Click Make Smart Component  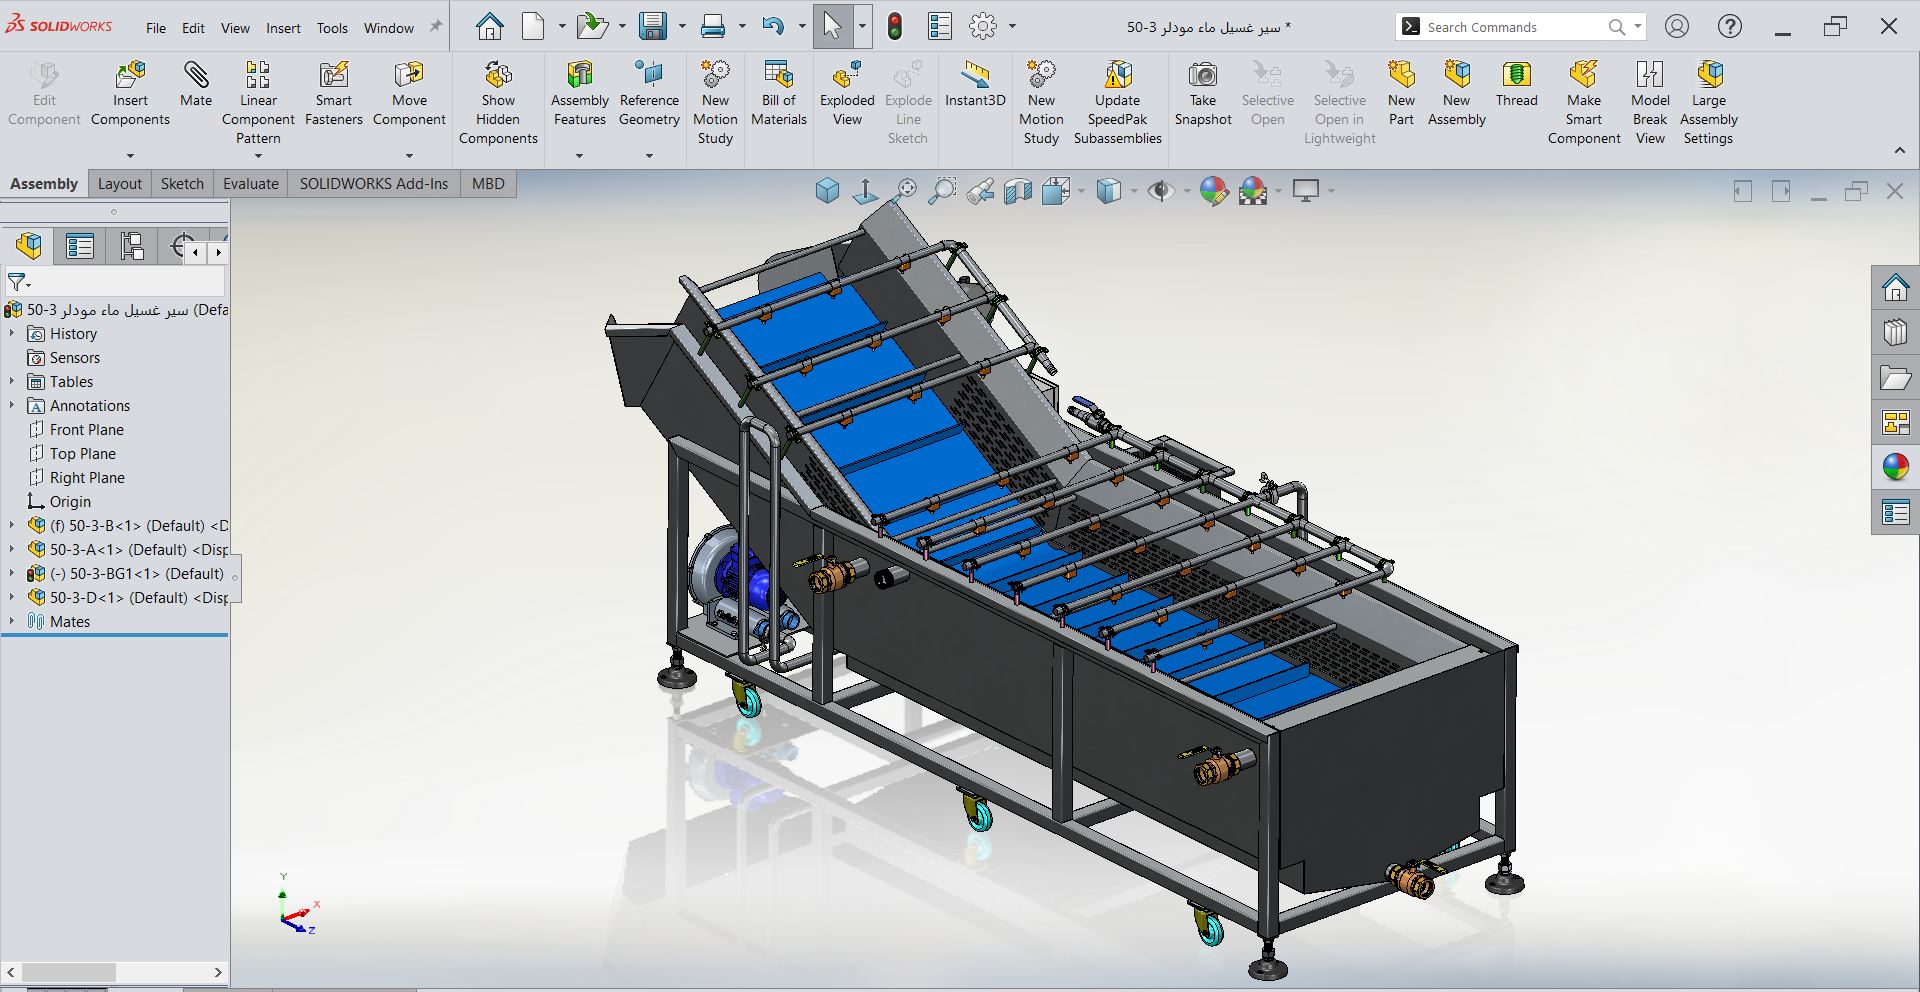tap(1584, 103)
